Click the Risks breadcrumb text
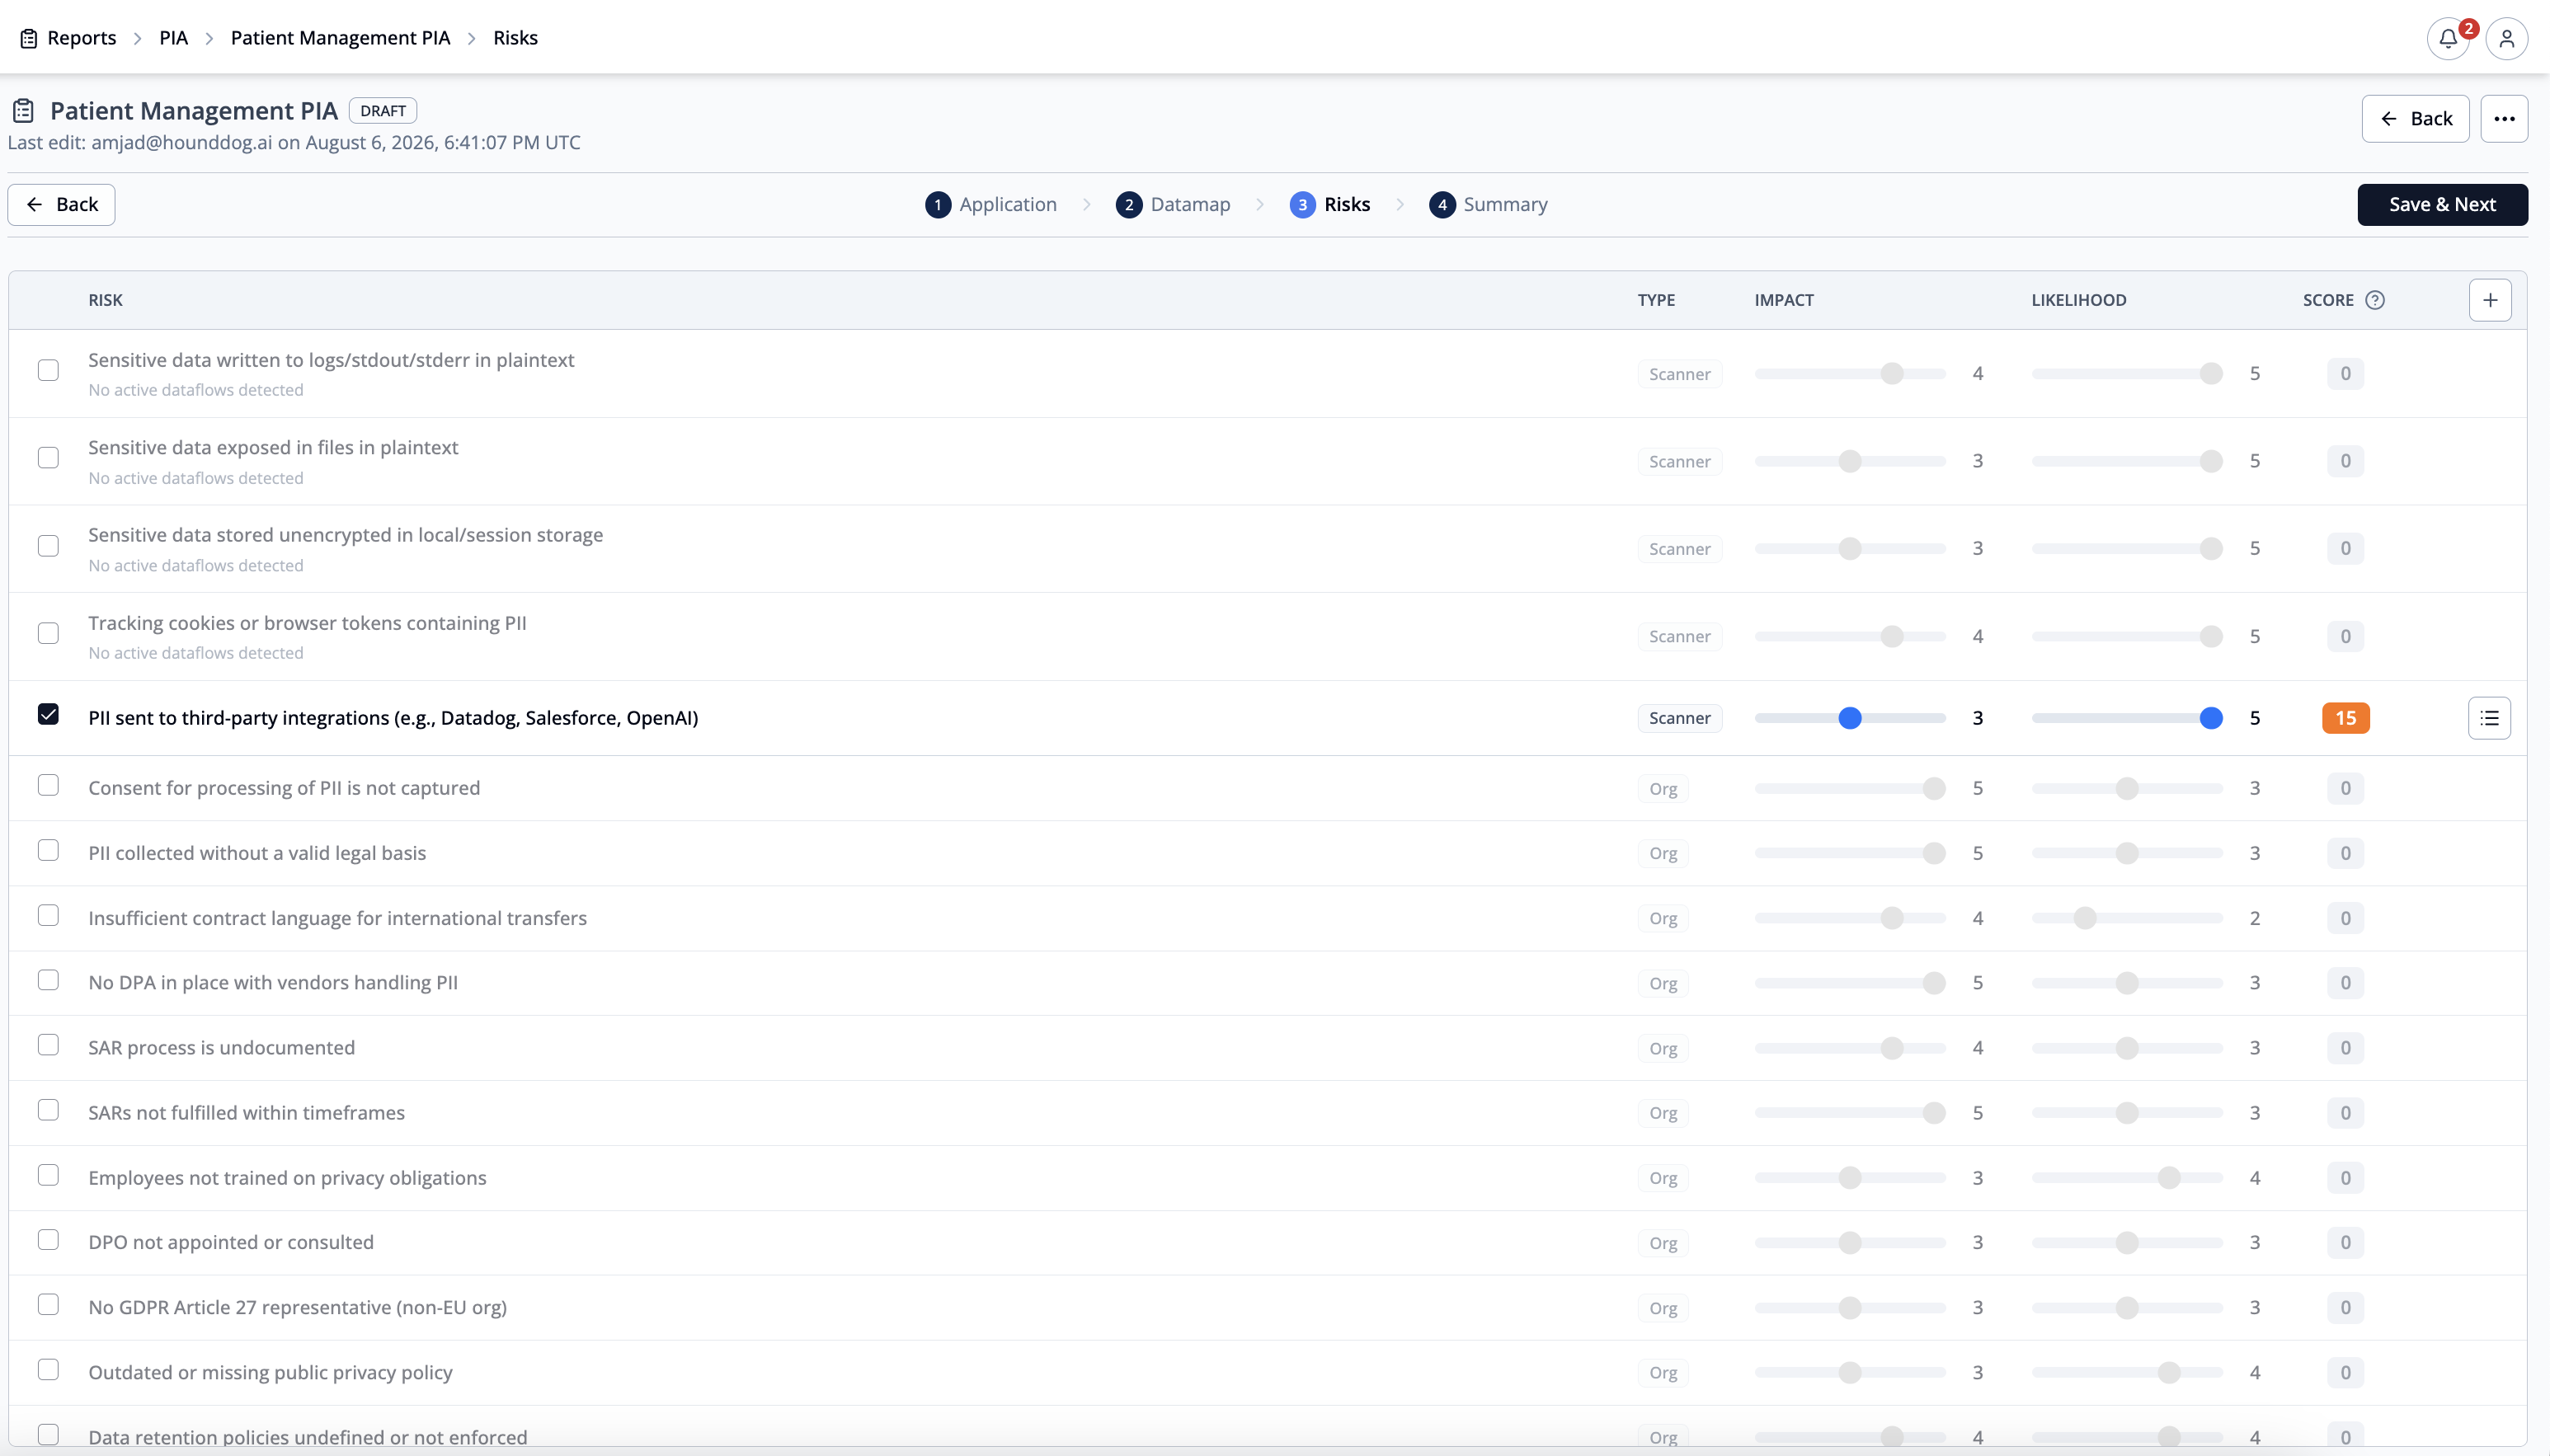This screenshot has width=2550, height=1456. coord(515,38)
